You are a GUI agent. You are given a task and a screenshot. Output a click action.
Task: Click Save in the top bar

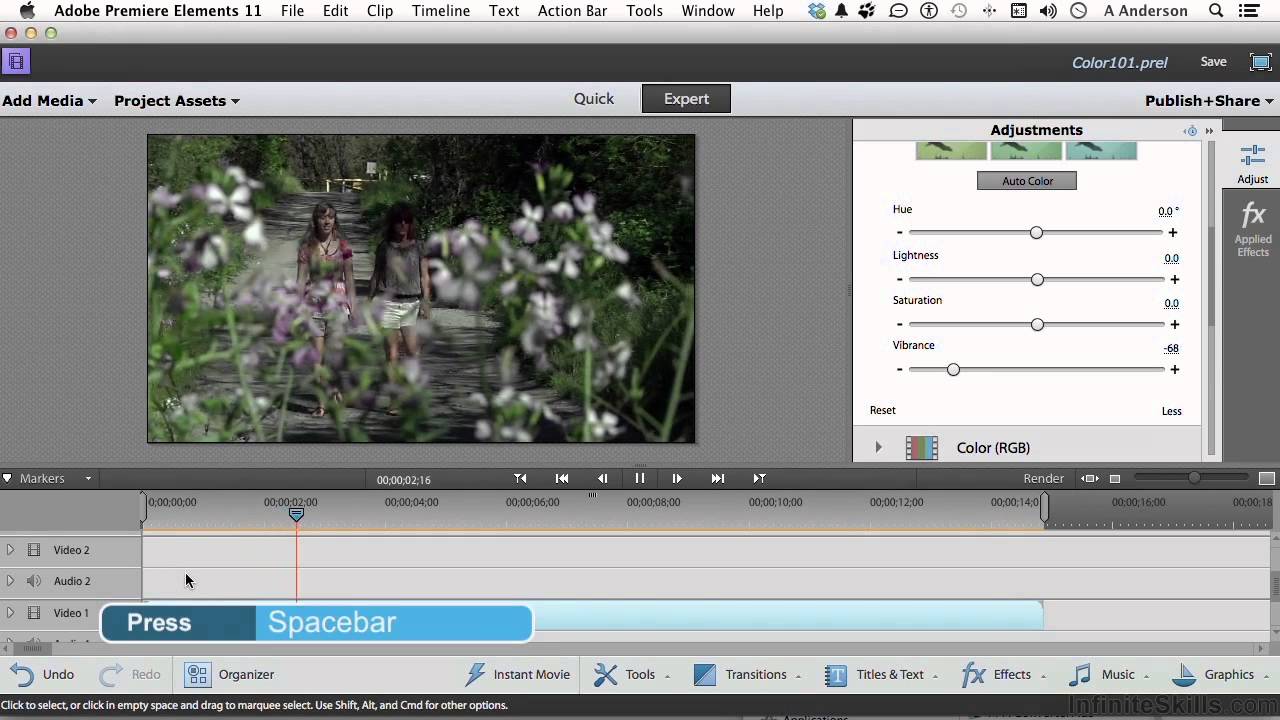(x=1214, y=62)
